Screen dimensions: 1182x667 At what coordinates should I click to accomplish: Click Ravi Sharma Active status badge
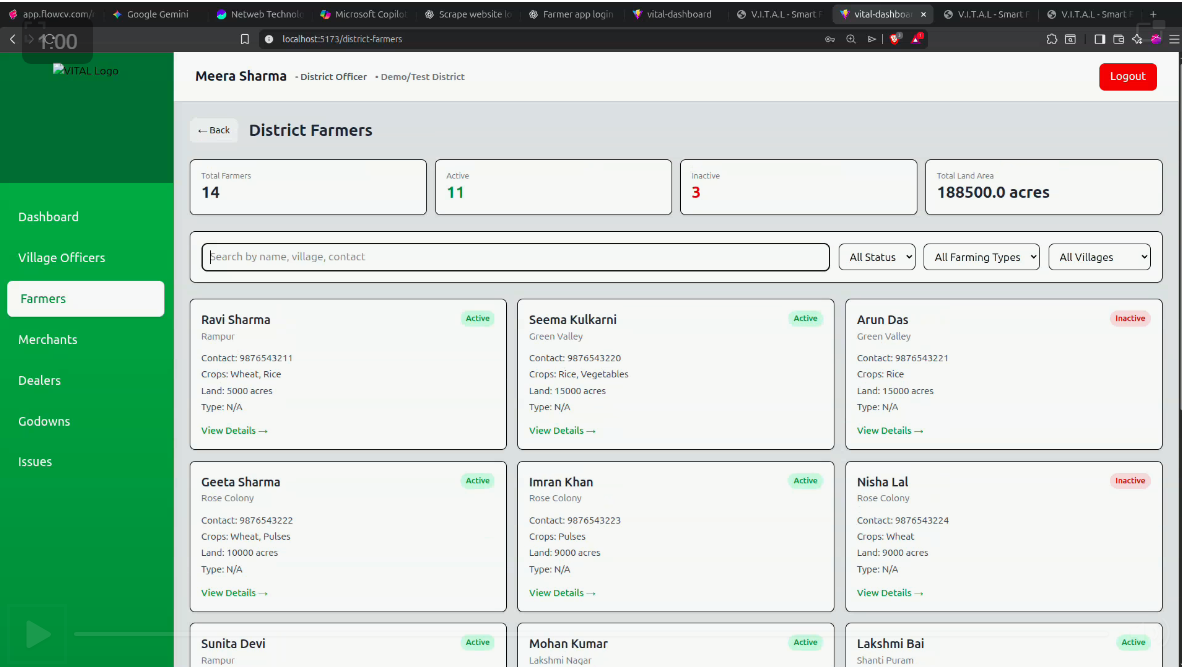(478, 319)
